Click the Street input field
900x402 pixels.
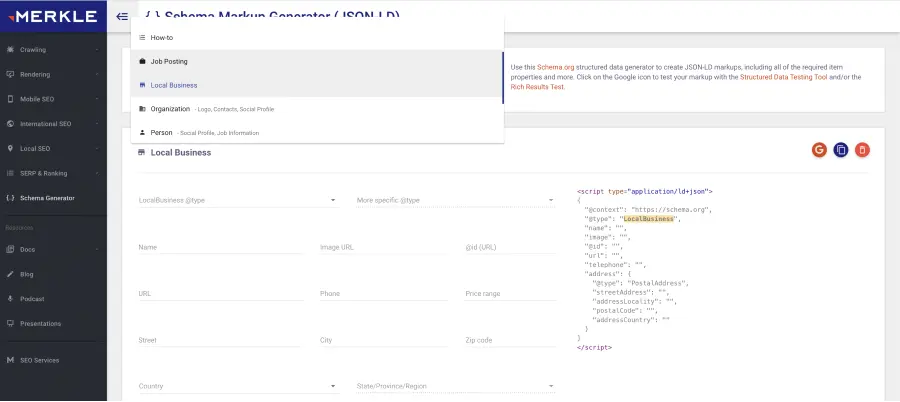pyautogui.click(x=220, y=340)
